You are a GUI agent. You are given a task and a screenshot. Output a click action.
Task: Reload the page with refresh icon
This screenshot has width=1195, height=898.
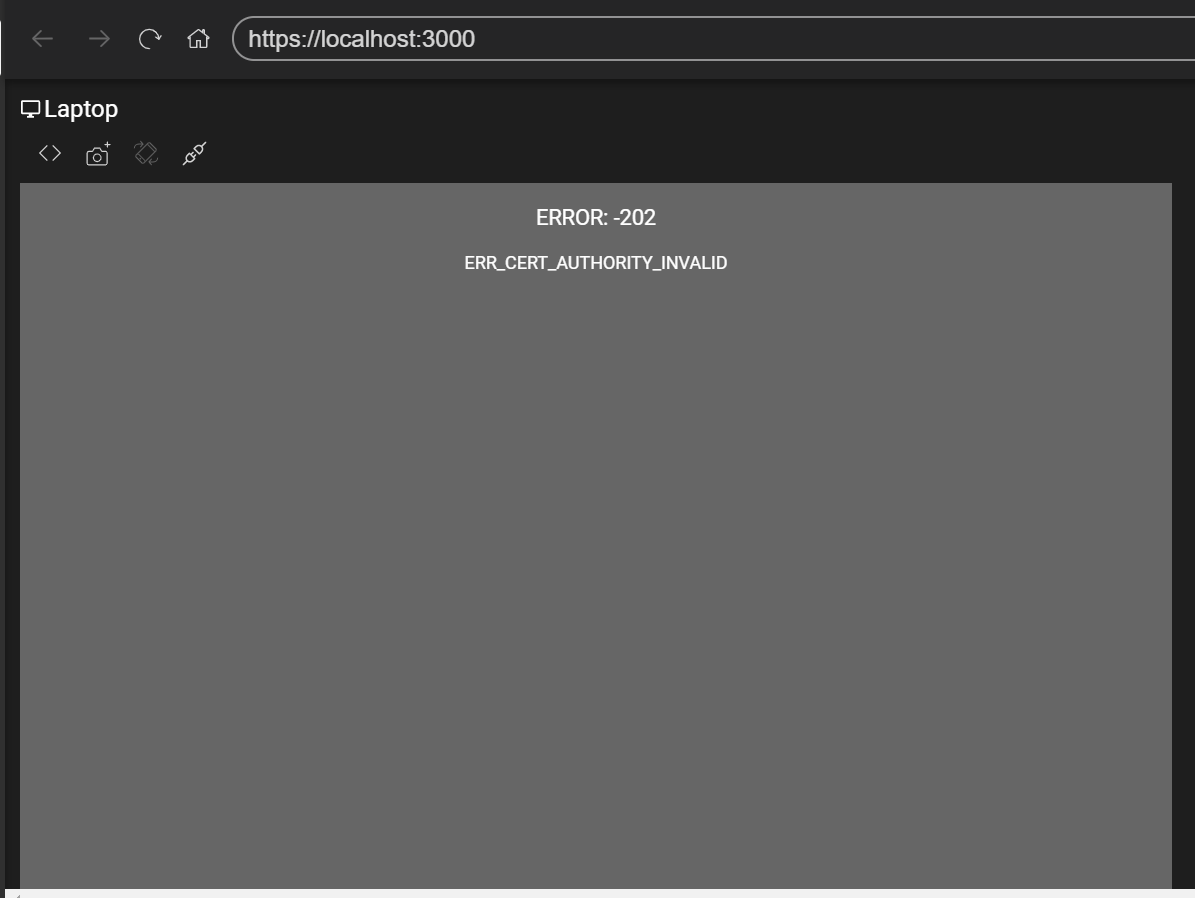149,39
